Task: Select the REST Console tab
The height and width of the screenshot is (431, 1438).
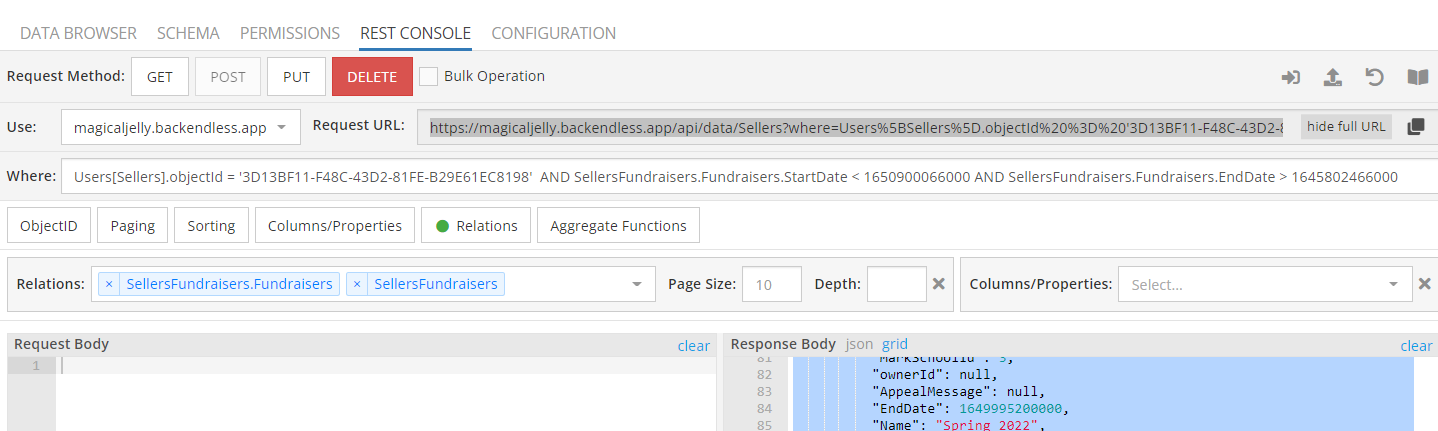Action: [x=415, y=33]
